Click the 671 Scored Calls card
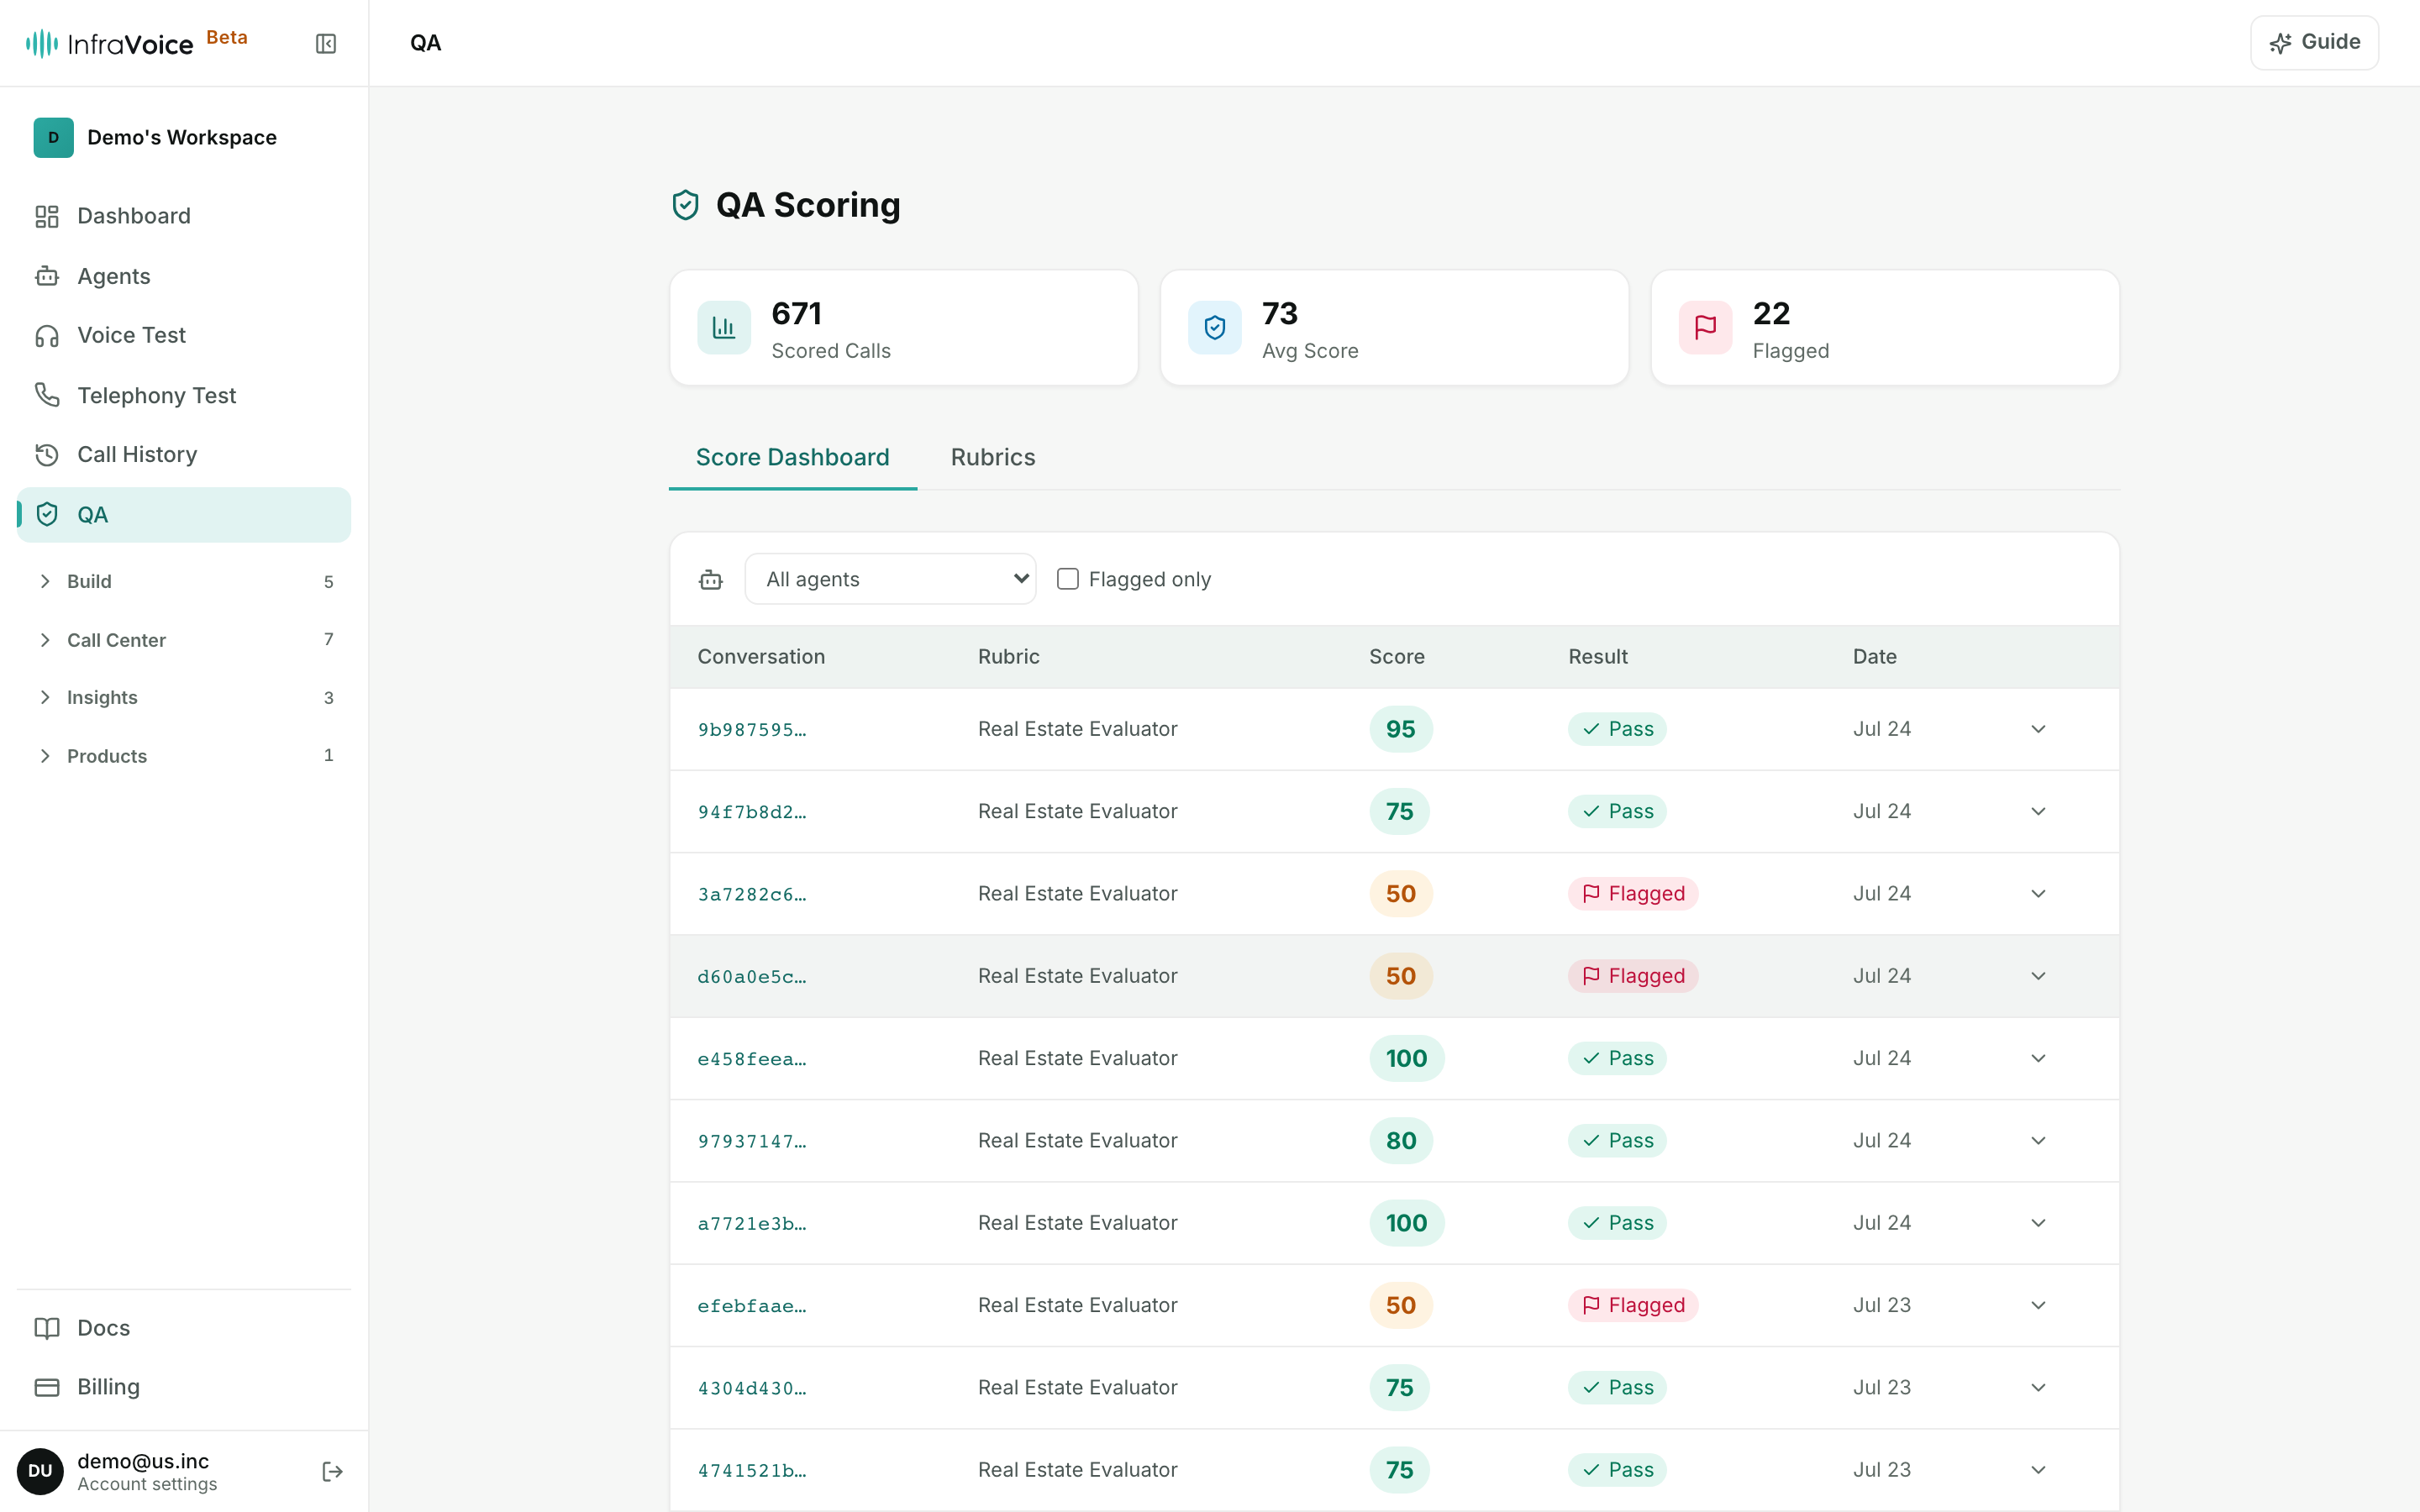The width and height of the screenshot is (2420, 1512). pos(904,328)
